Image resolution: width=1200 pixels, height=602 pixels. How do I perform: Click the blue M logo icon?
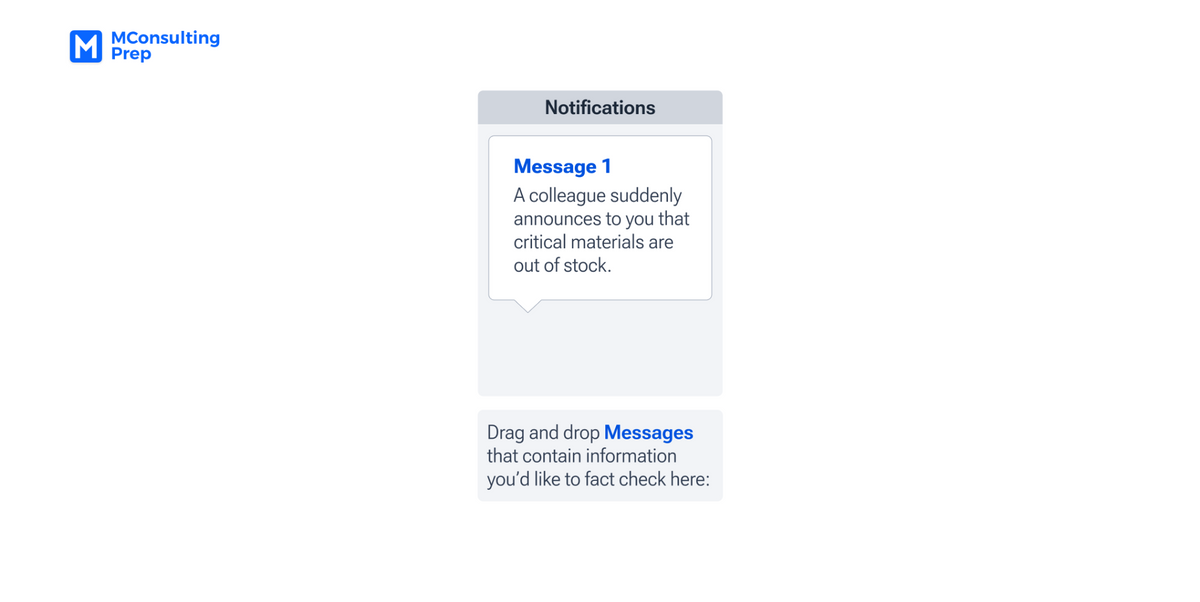(86, 46)
